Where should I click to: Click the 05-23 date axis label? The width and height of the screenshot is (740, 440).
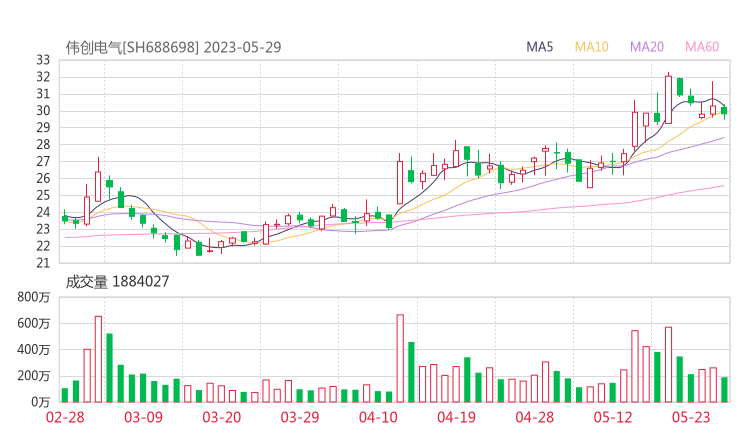691,417
